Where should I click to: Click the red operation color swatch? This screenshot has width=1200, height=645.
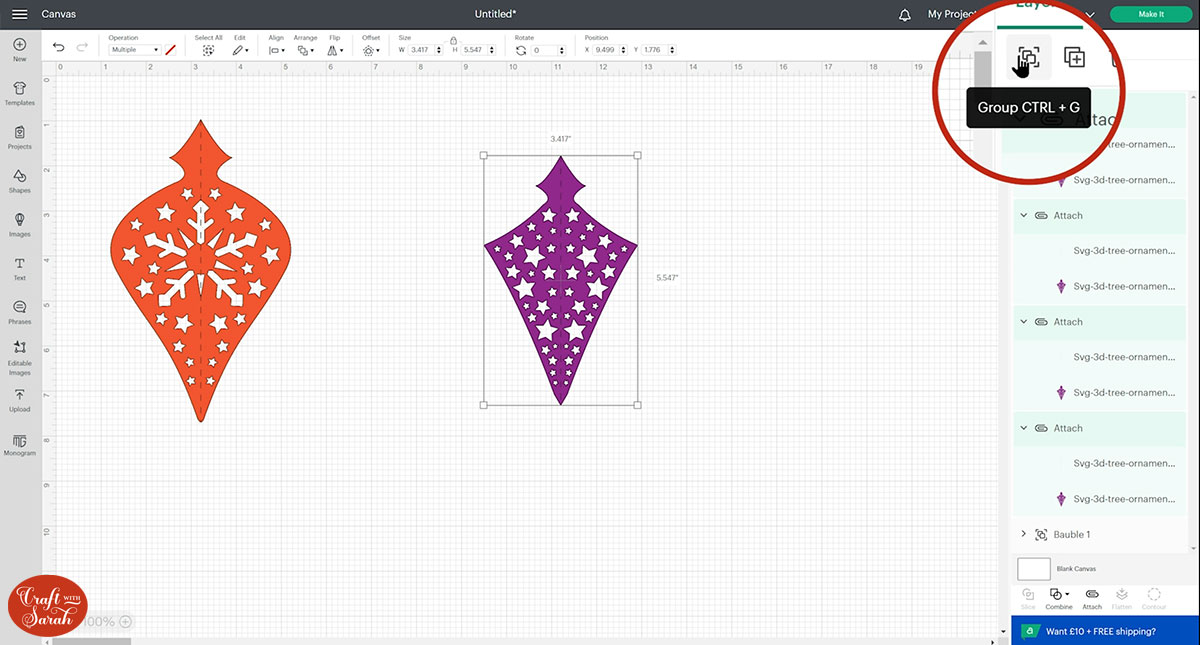(x=171, y=50)
